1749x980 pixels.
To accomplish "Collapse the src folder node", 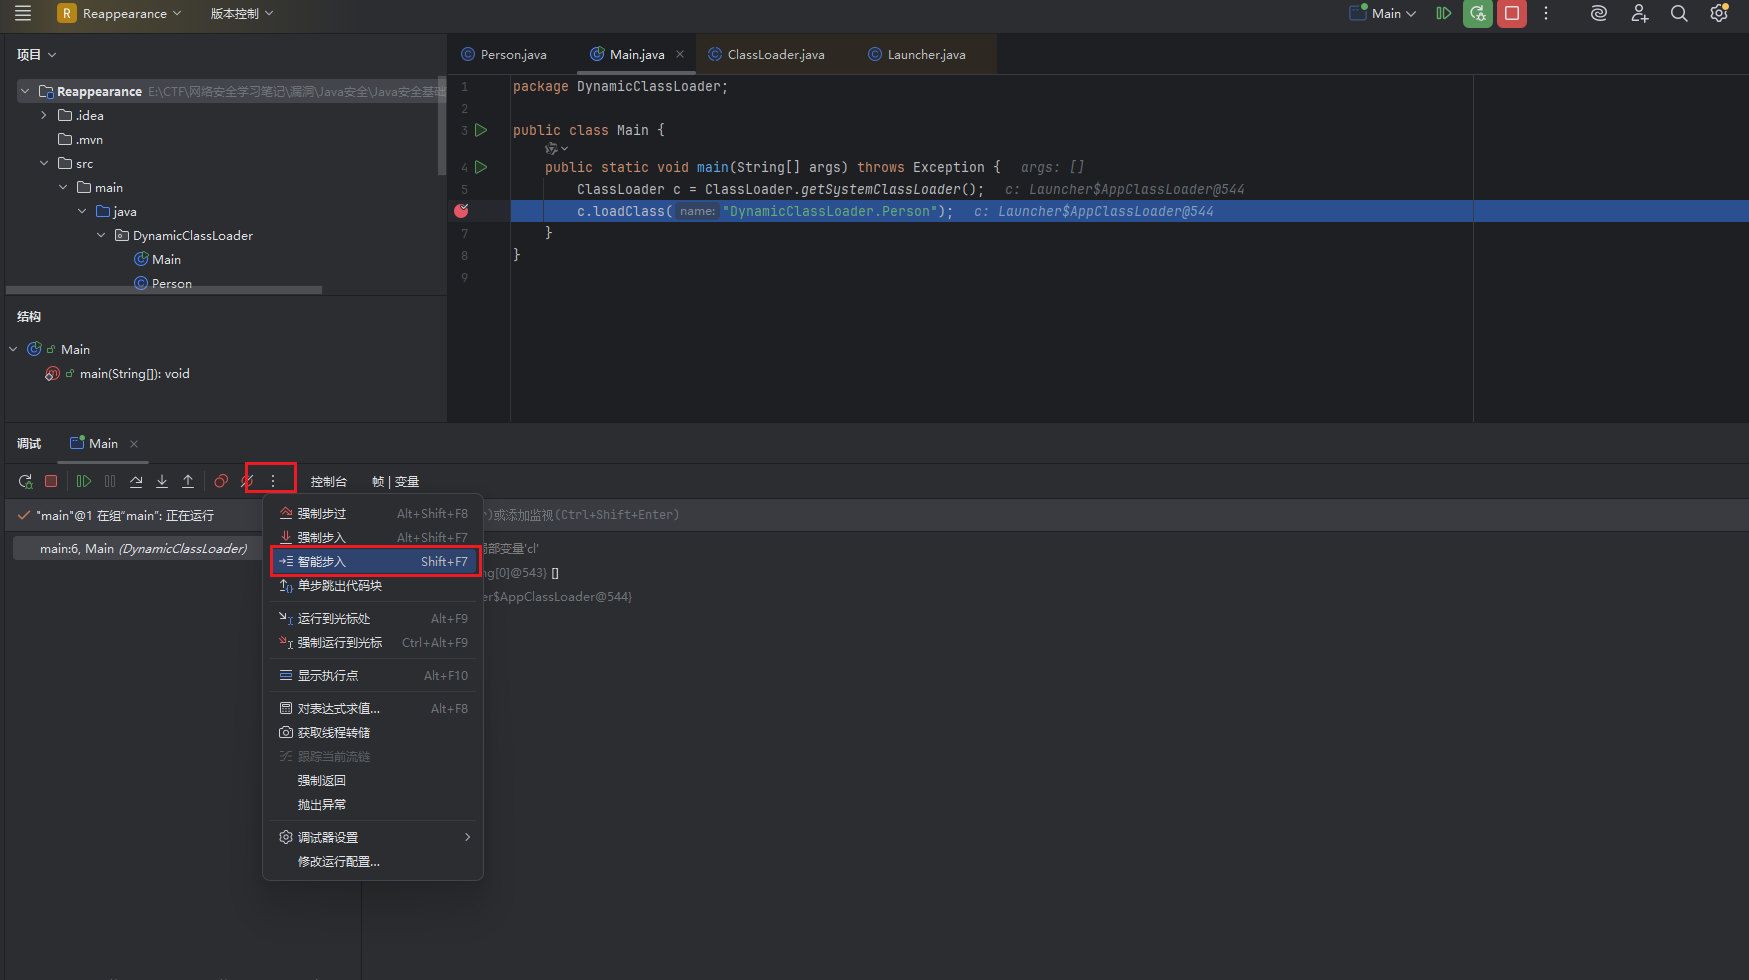I will coord(44,164).
